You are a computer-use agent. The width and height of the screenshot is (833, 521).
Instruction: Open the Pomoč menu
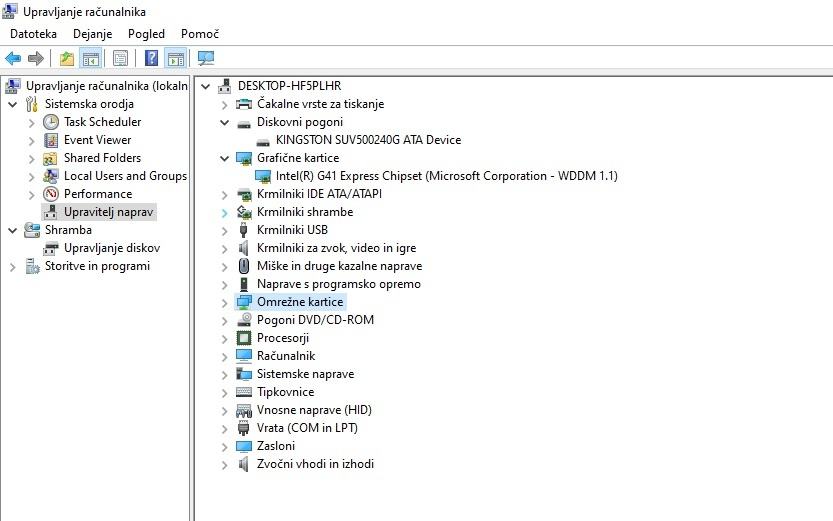200,34
